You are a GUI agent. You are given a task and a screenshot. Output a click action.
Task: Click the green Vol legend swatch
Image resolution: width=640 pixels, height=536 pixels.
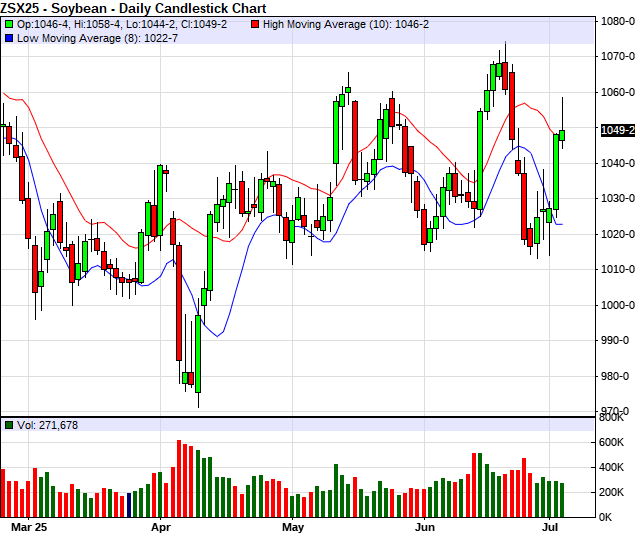[9, 425]
